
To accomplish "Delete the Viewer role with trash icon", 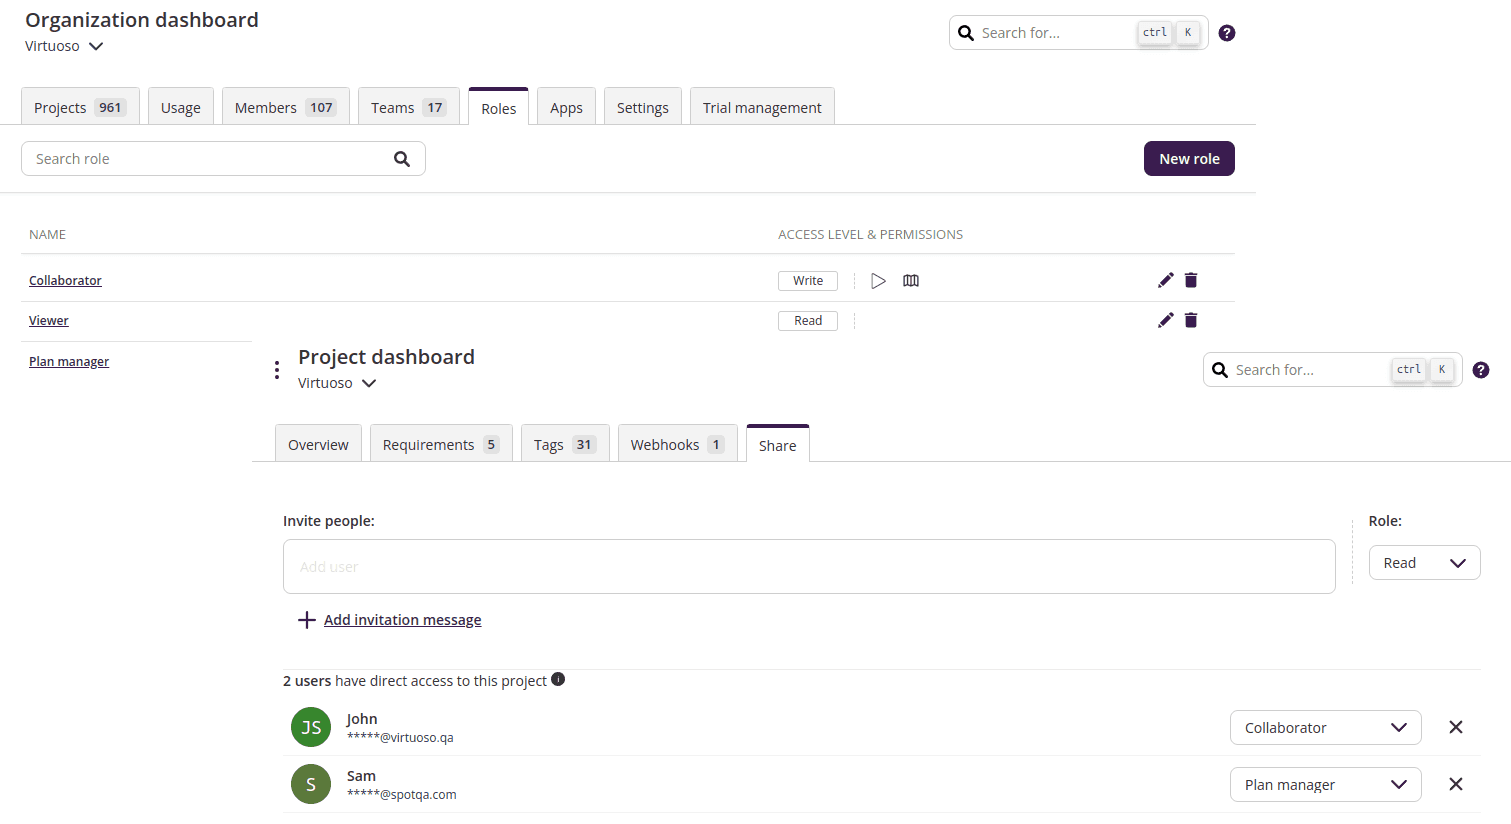I will point(1191,320).
